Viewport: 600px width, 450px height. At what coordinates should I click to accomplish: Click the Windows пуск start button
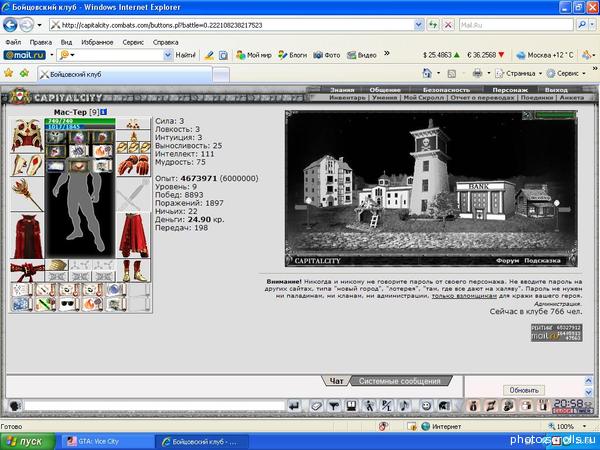(28, 442)
